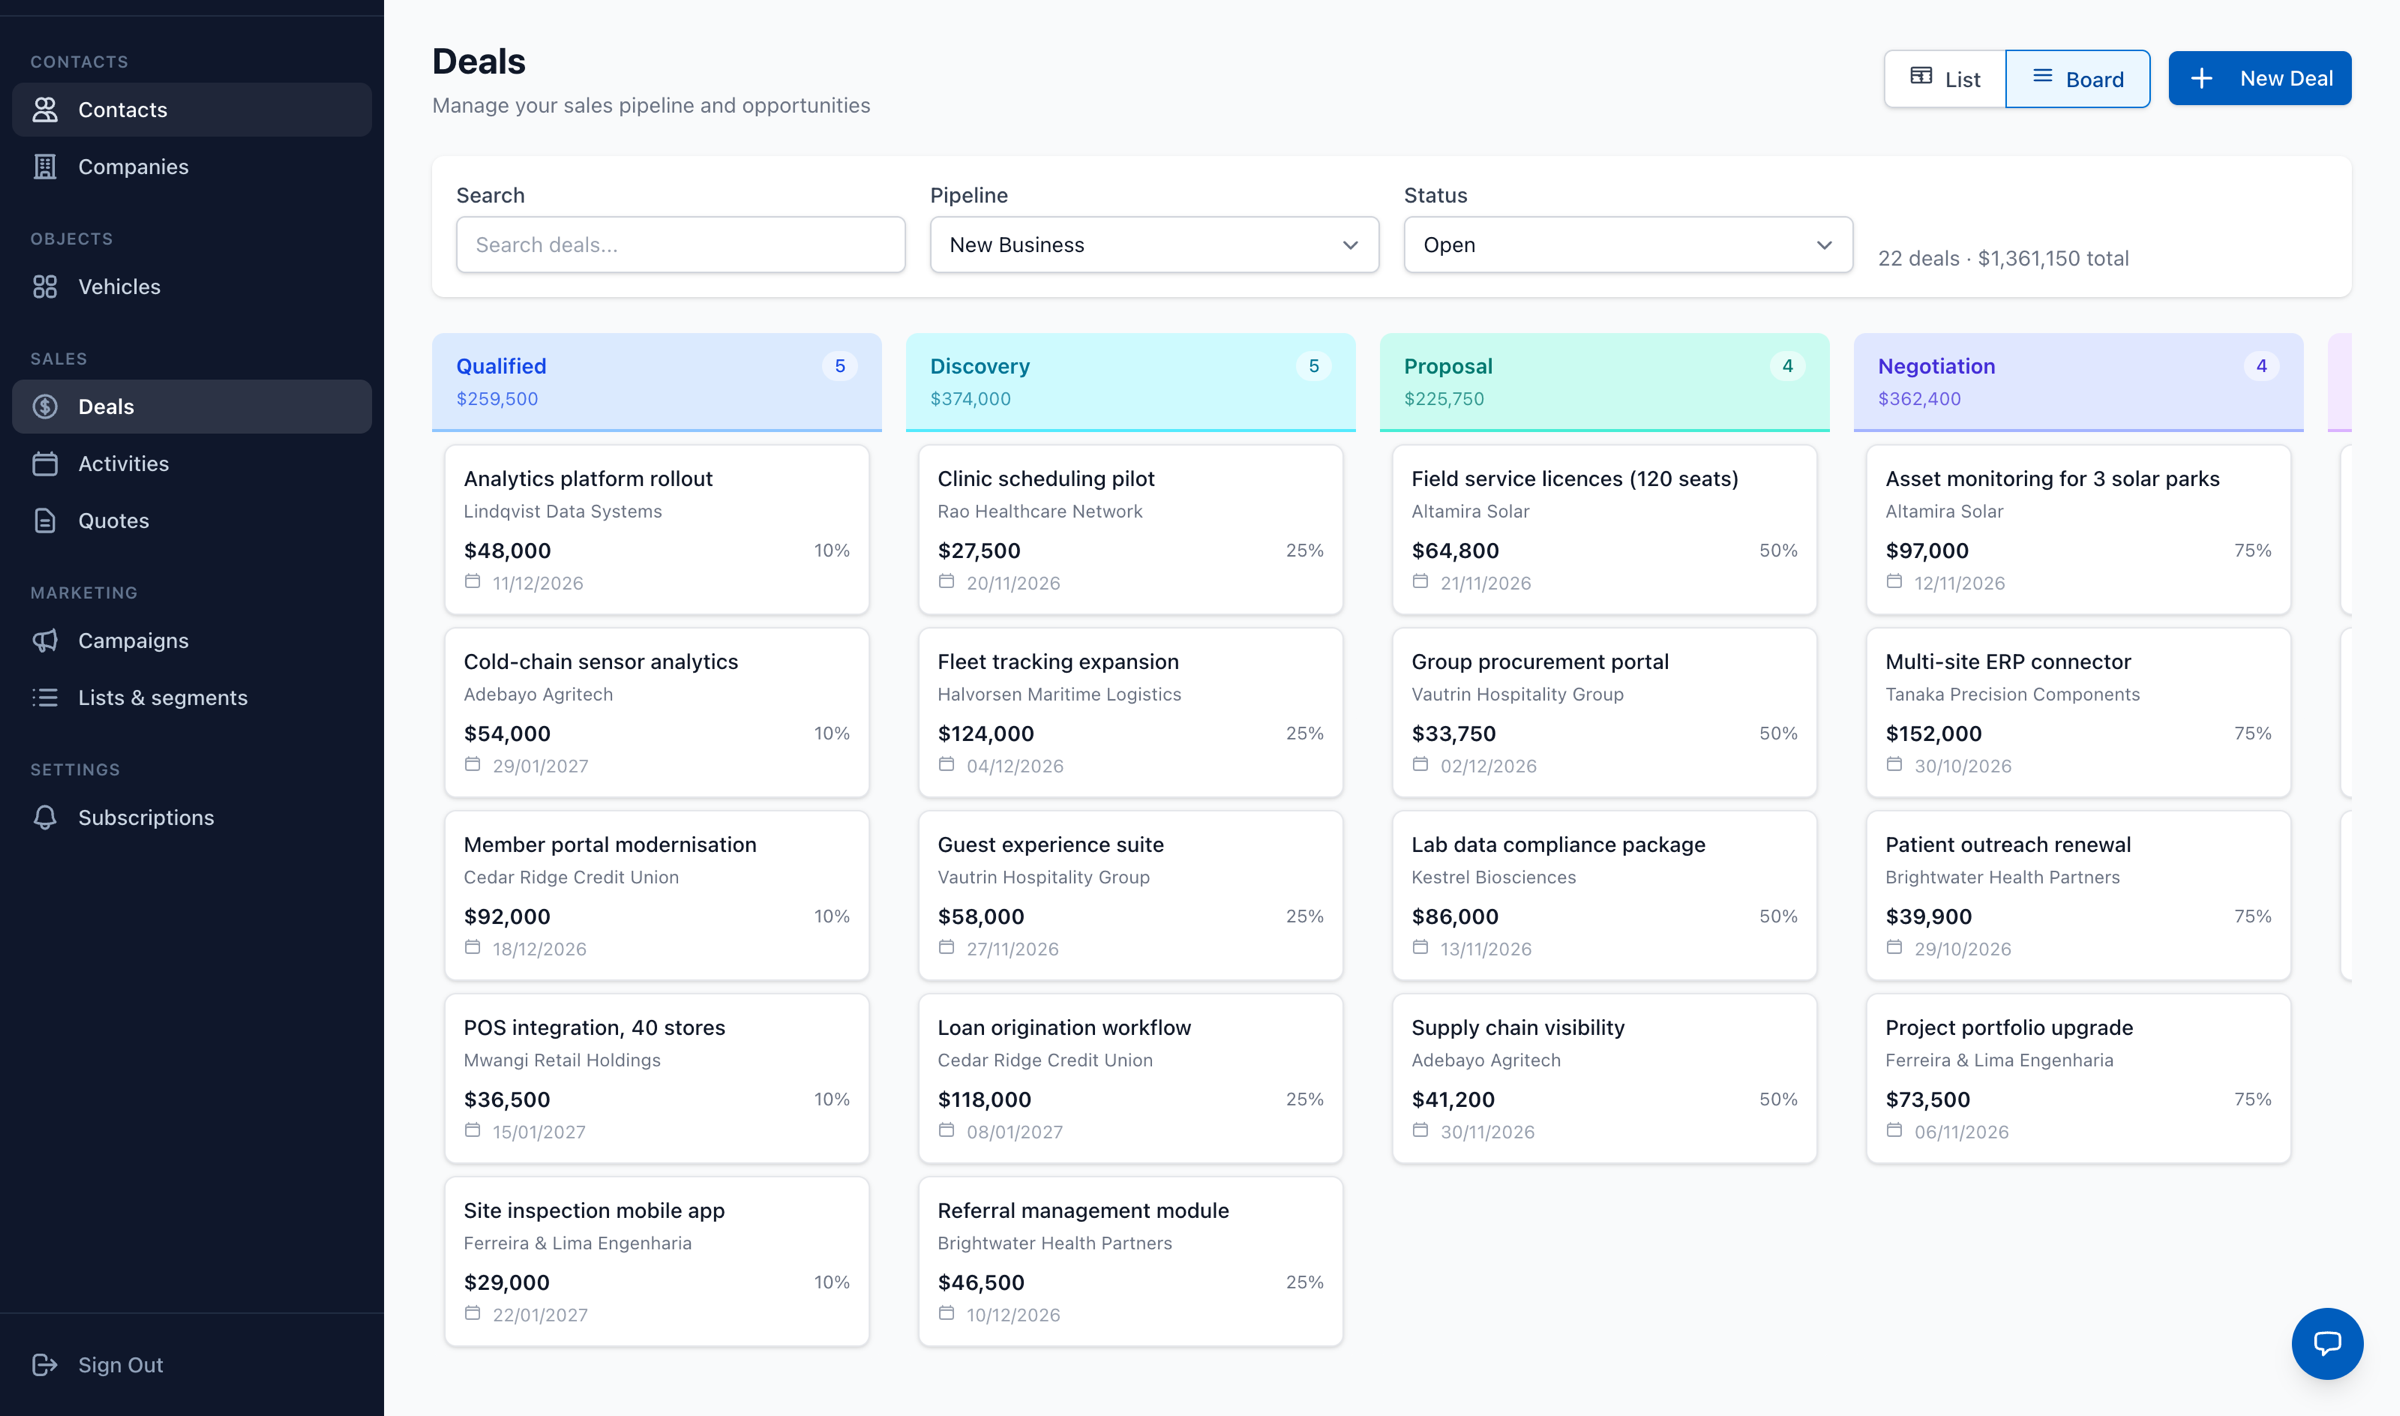Open the Pipeline dropdown

tap(1154, 245)
